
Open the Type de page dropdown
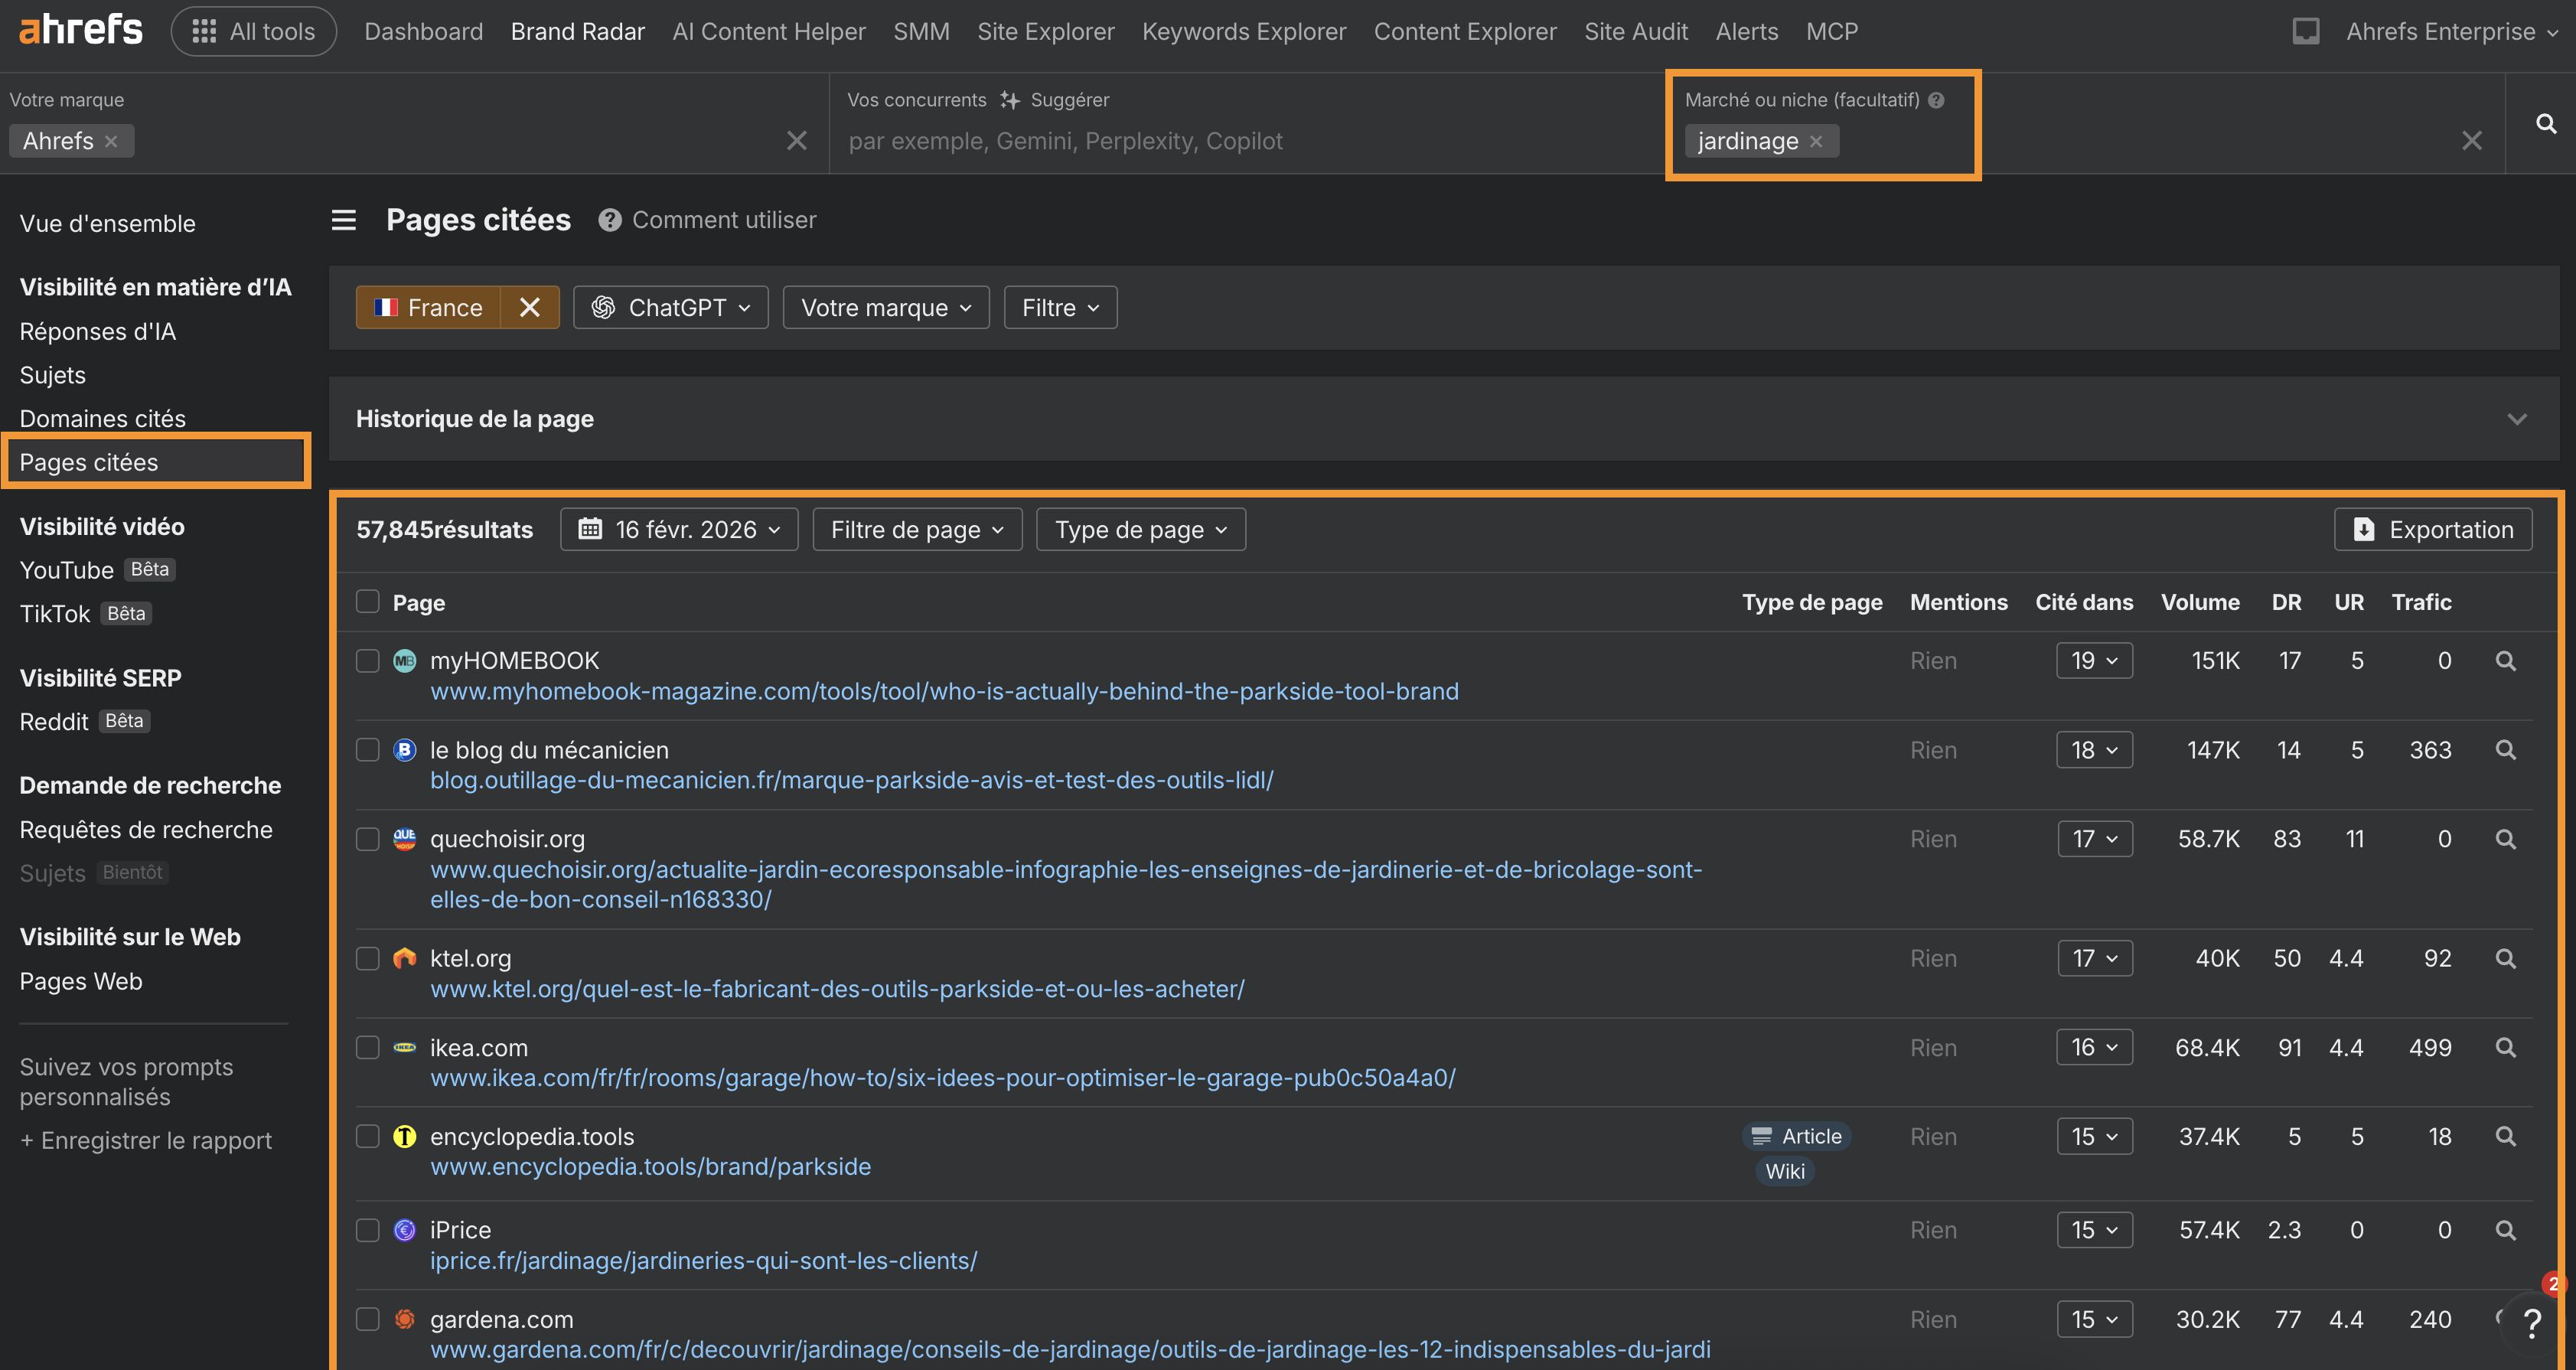tap(1140, 529)
